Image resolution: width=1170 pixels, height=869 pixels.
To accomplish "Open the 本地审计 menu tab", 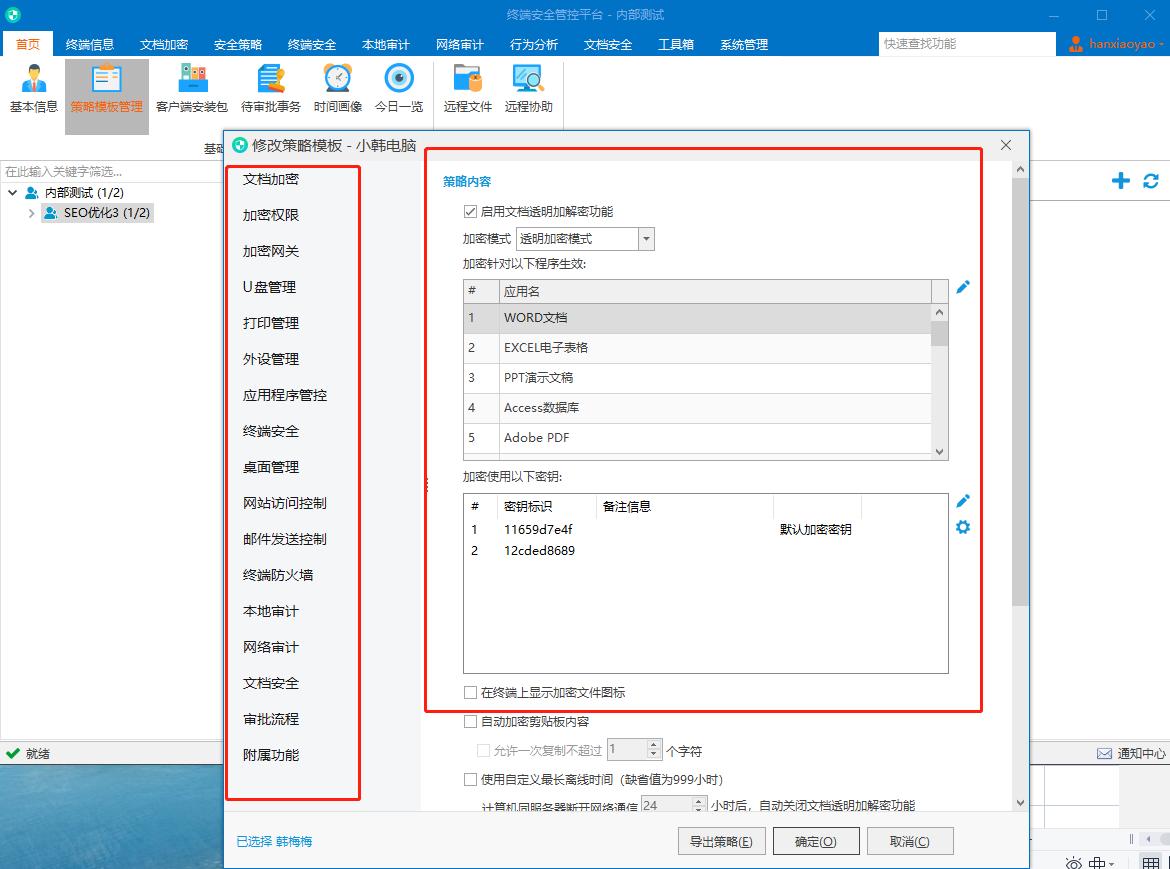I will pyautogui.click(x=385, y=44).
